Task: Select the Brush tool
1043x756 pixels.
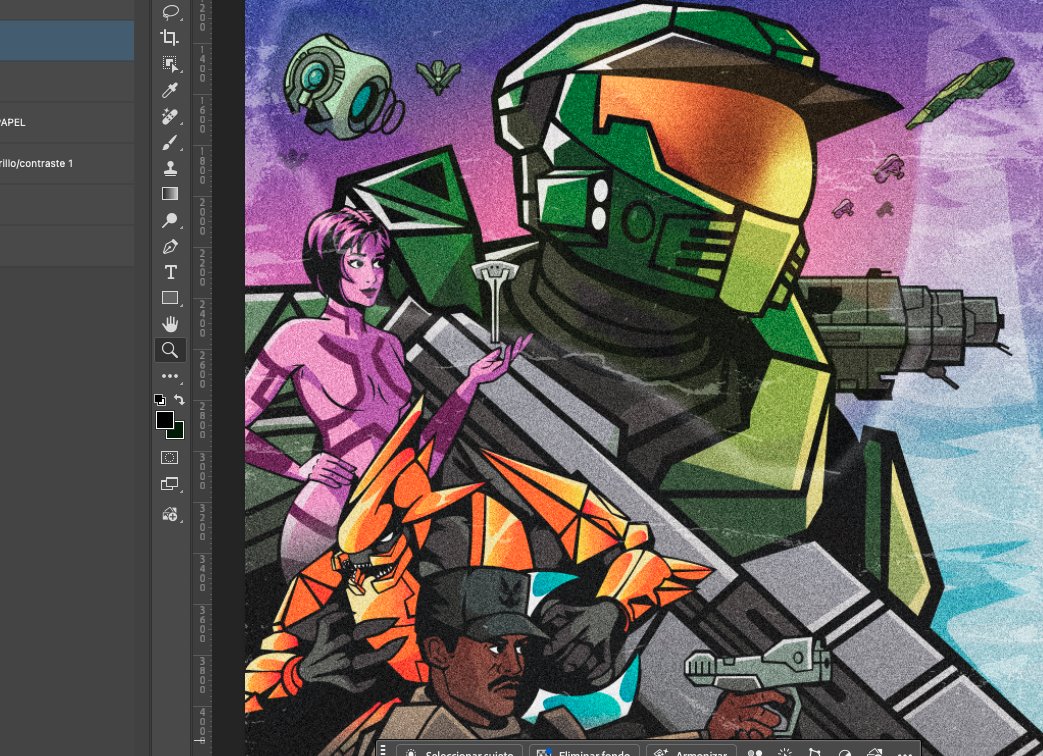Action: [170, 142]
